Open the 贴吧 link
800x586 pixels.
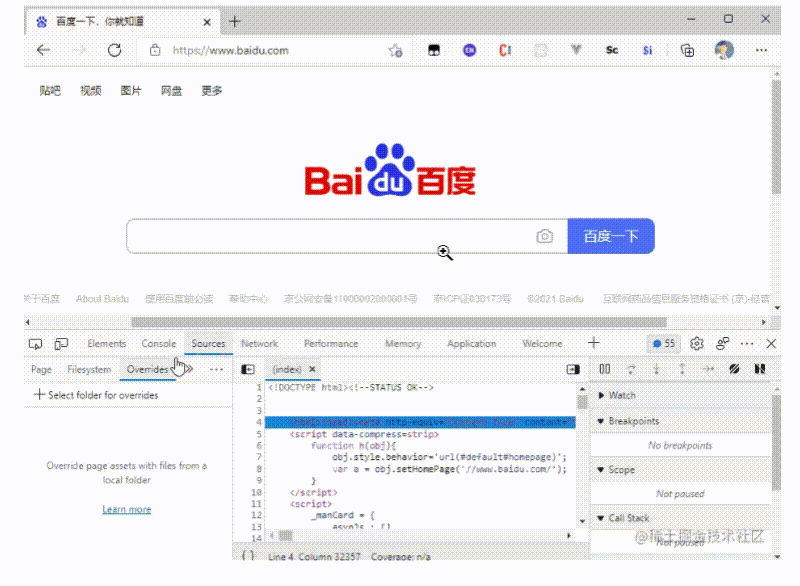point(50,91)
